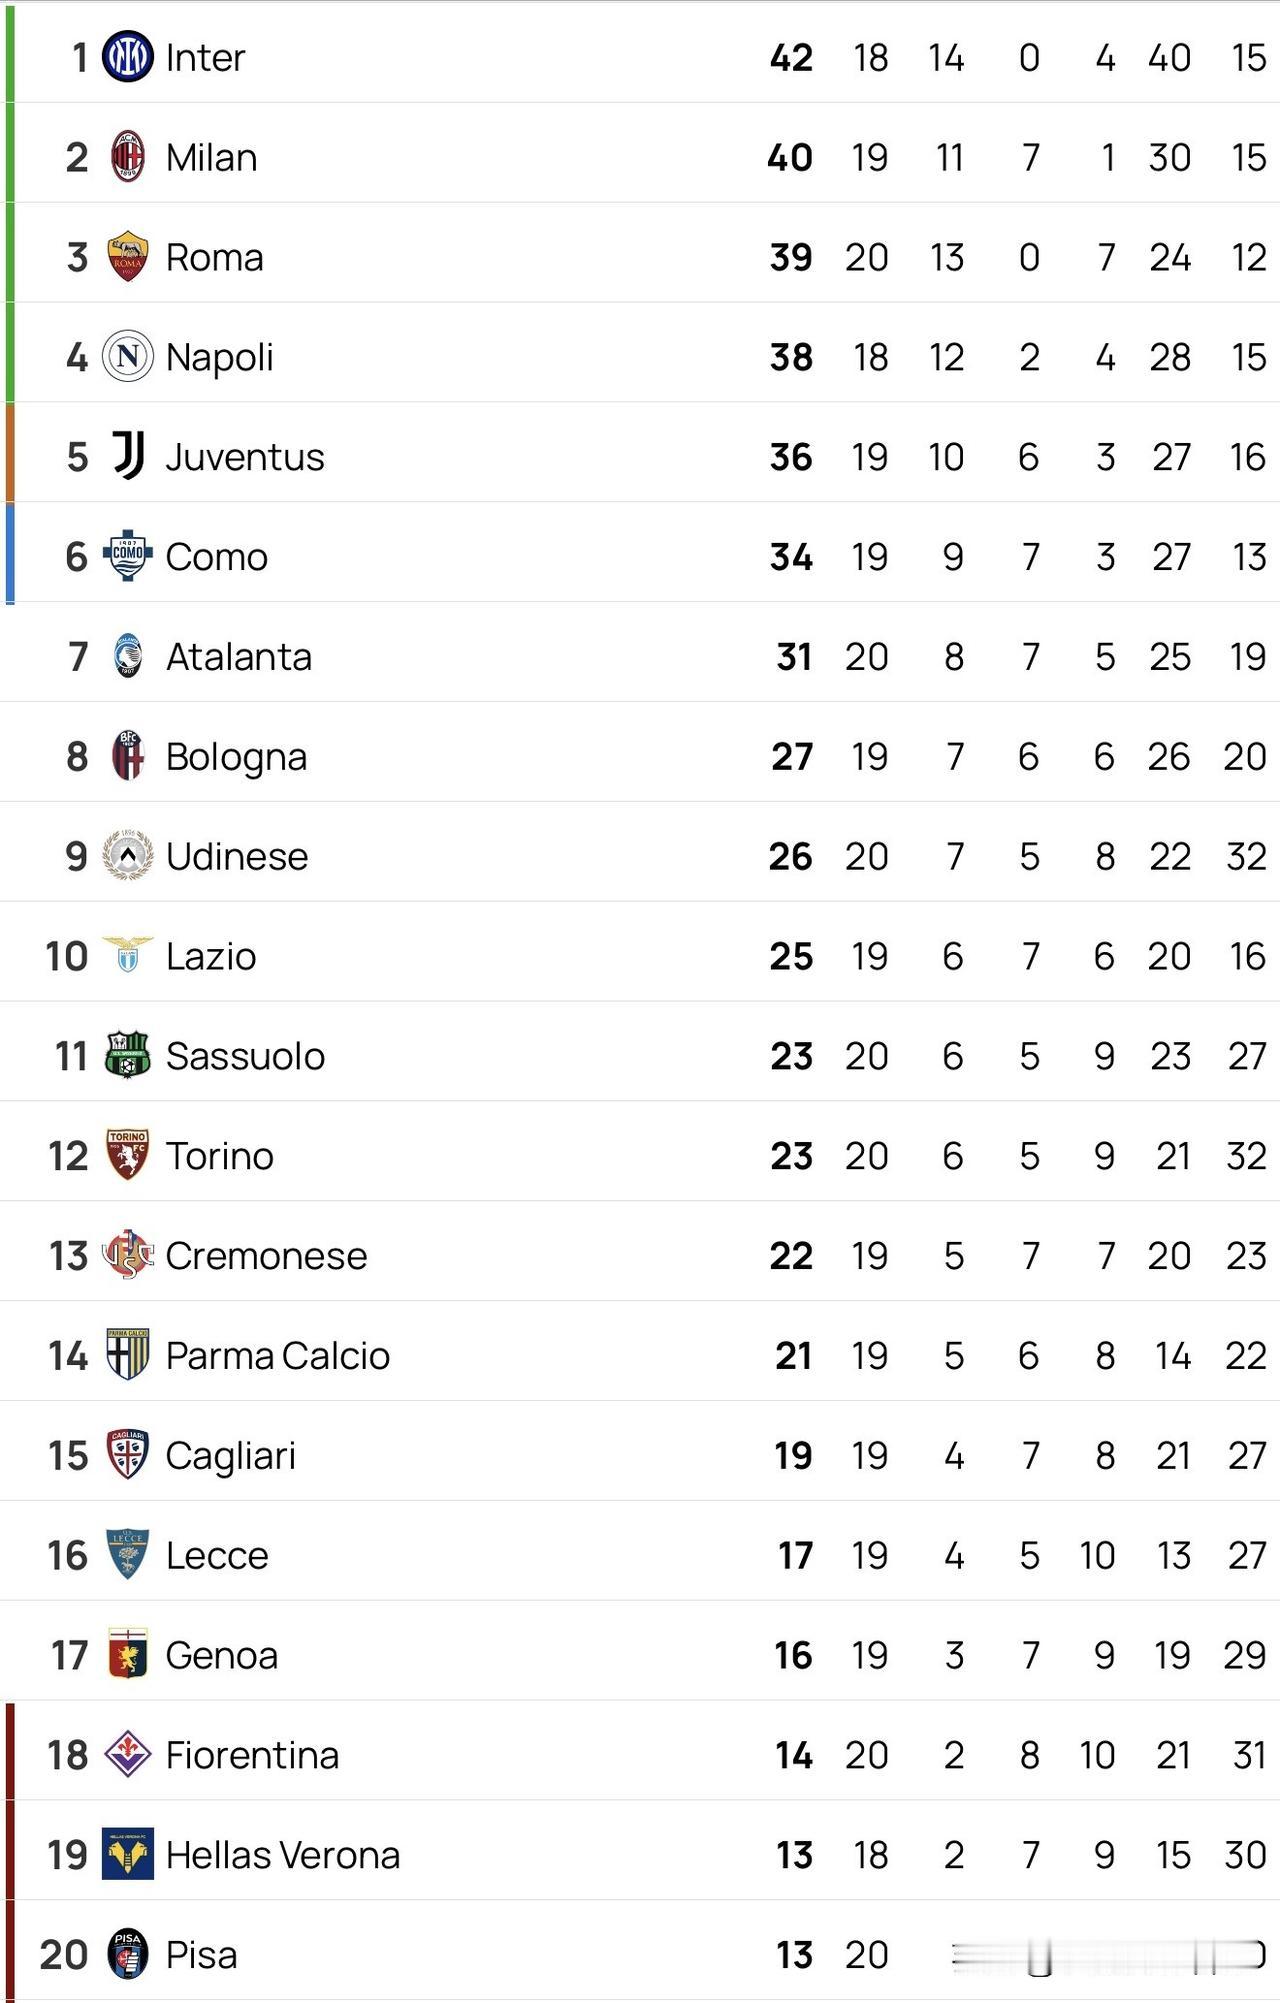Tap the Atalanta club crest
The width and height of the screenshot is (1280, 2003).
[x=128, y=656]
